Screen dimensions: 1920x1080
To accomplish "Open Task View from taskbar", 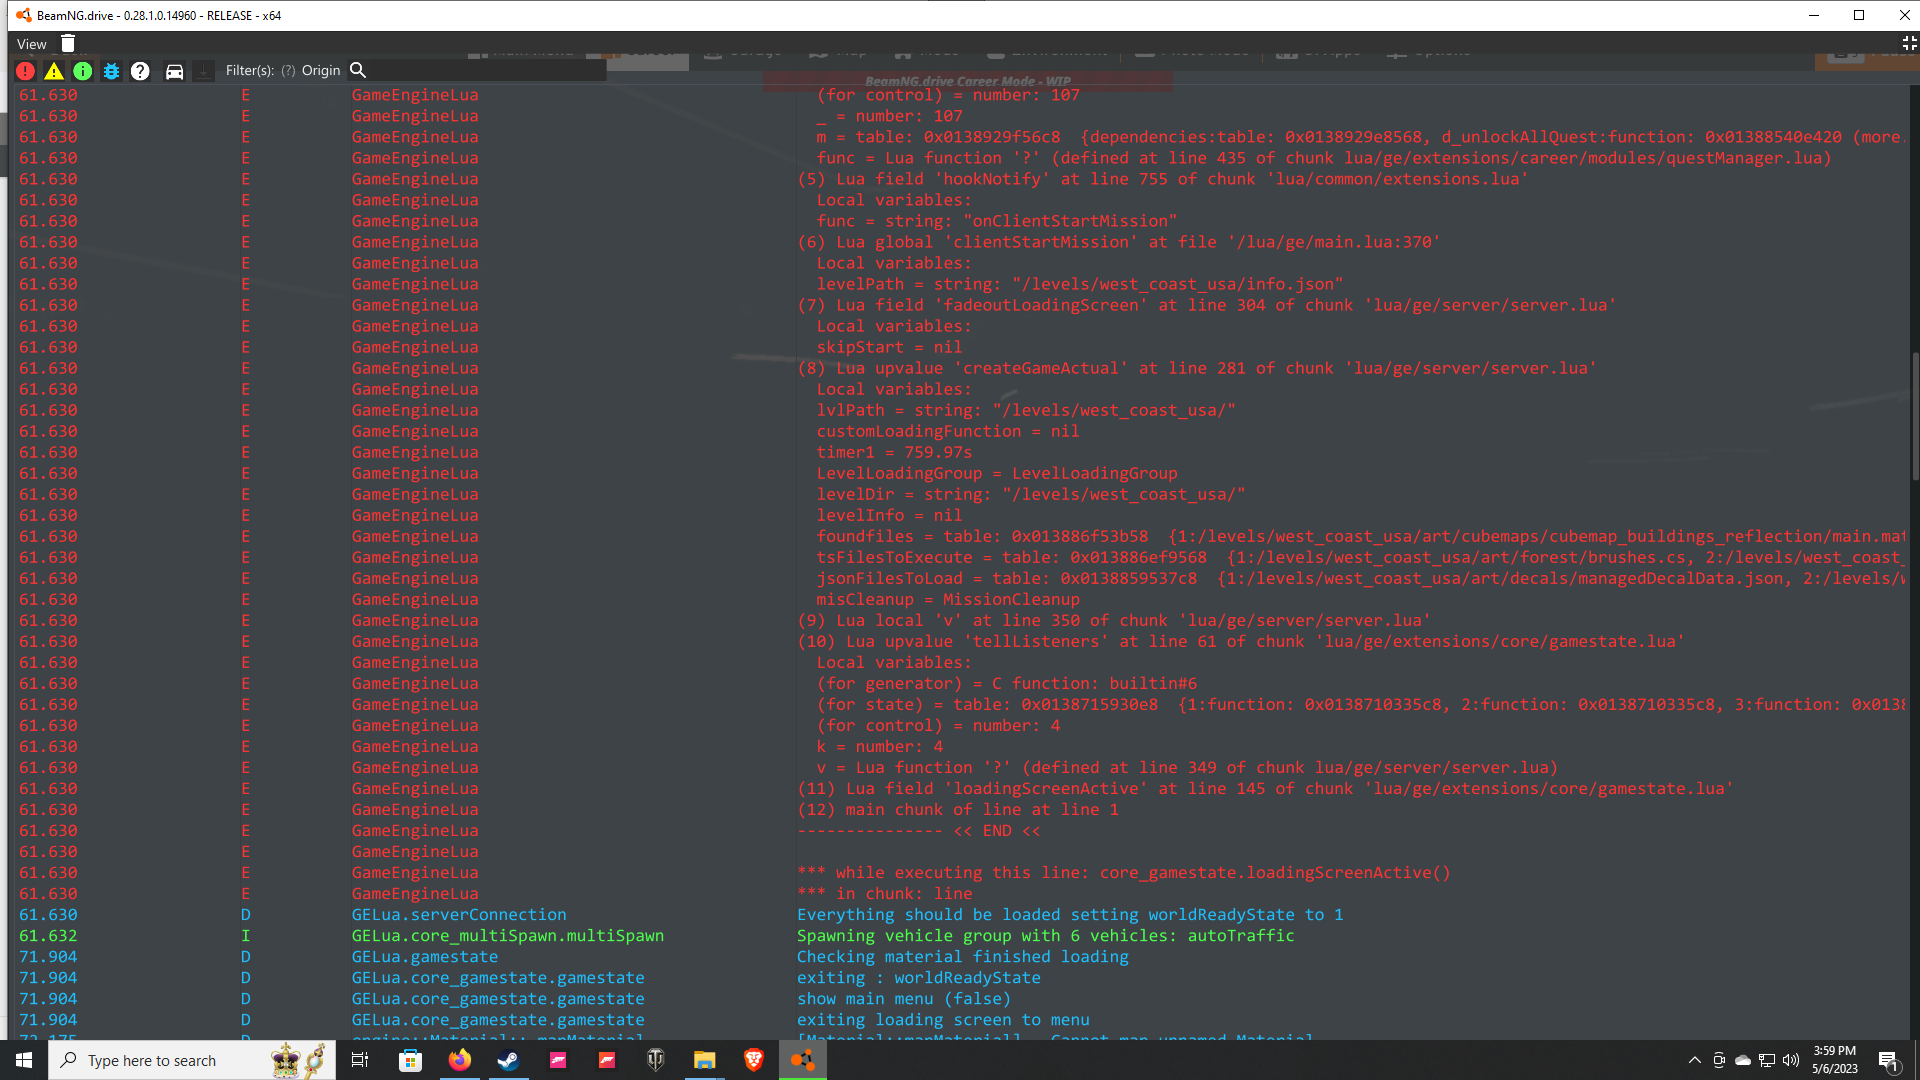I will pyautogui.click(x=360, y=1060).
